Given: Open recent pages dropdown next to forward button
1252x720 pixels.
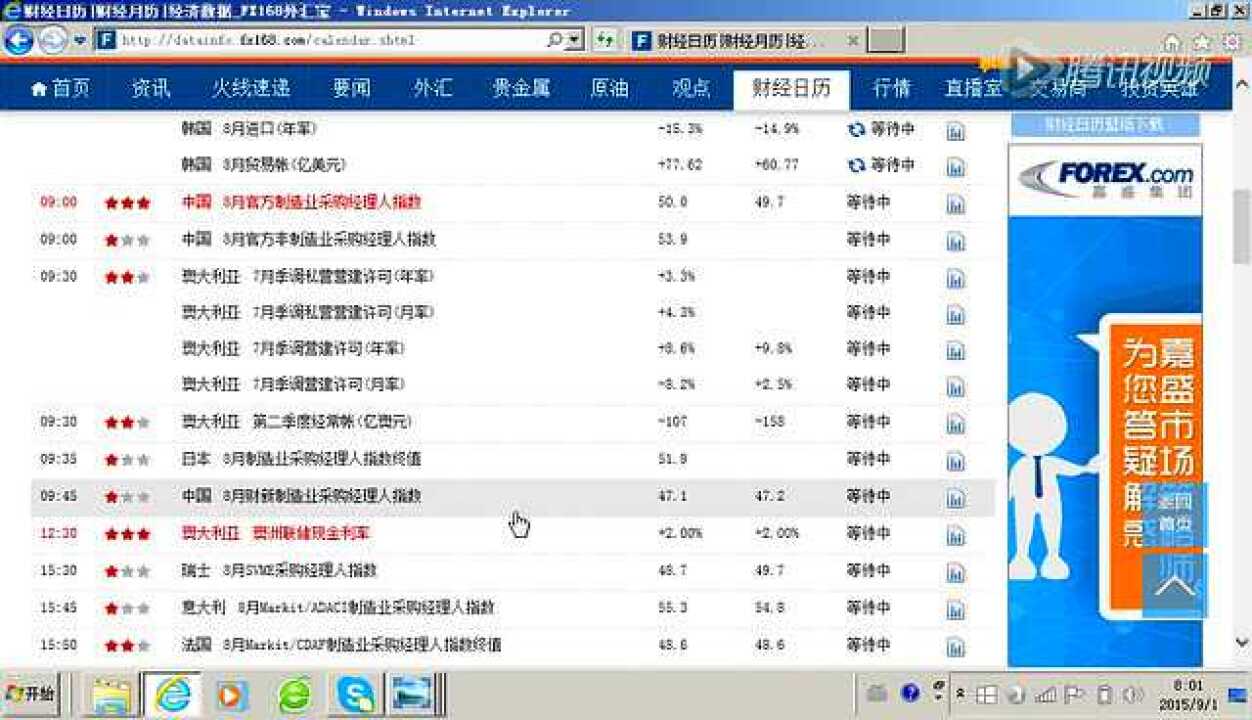Looking at the screenshot, I should pos(80,41).
